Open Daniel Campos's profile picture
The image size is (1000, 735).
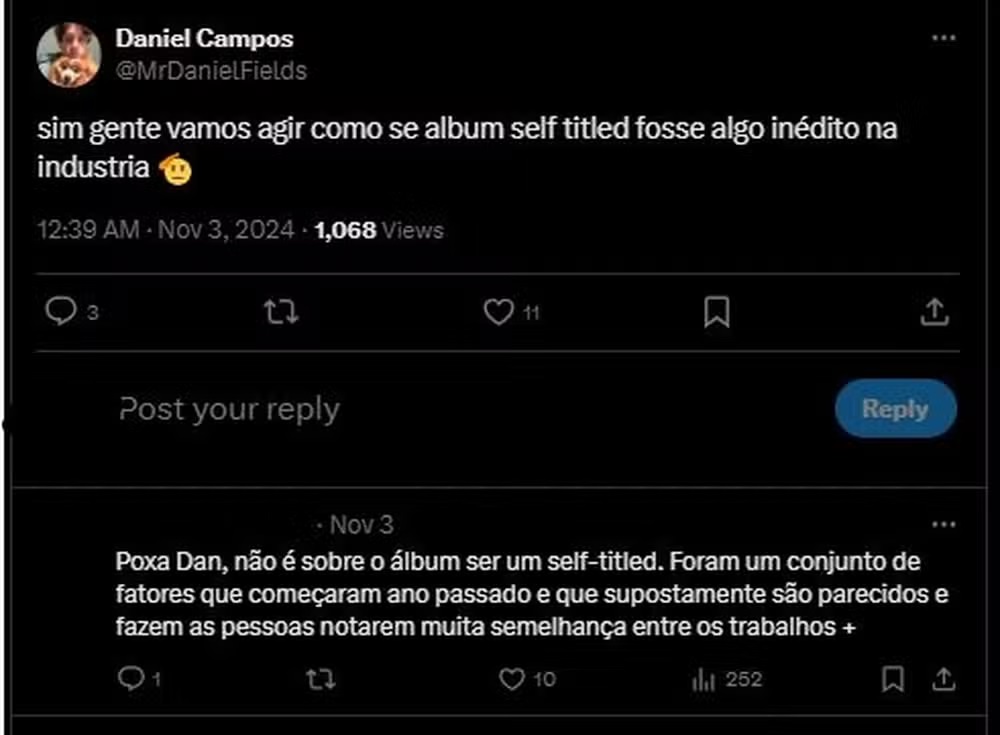click(69, 54)
